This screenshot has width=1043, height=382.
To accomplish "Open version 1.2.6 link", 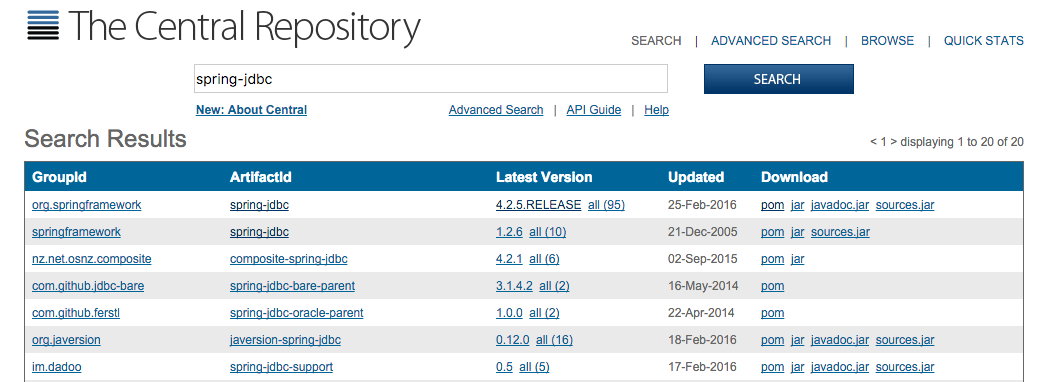I will 509,232.
